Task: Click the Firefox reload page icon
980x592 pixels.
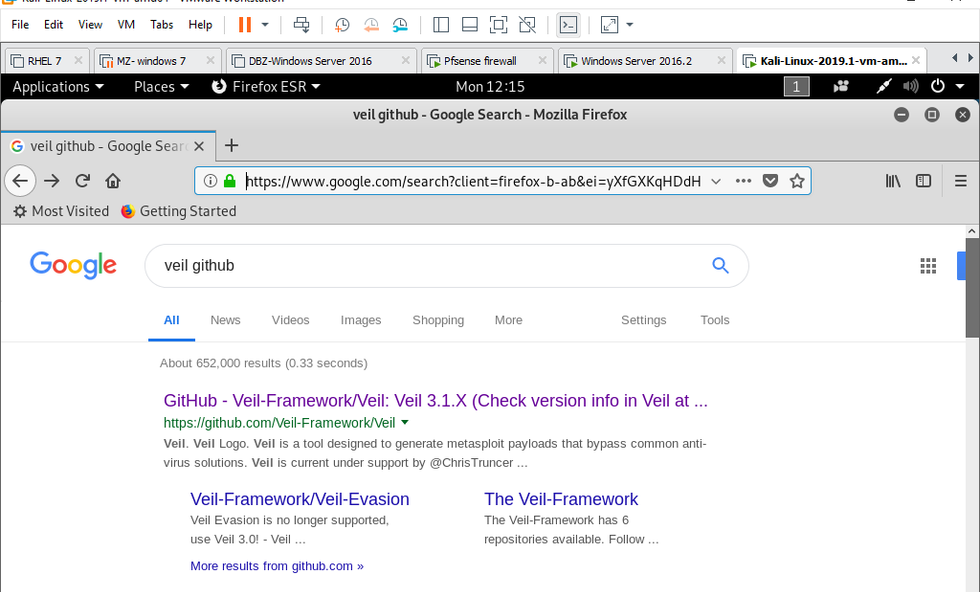Action: pos(82,181)
